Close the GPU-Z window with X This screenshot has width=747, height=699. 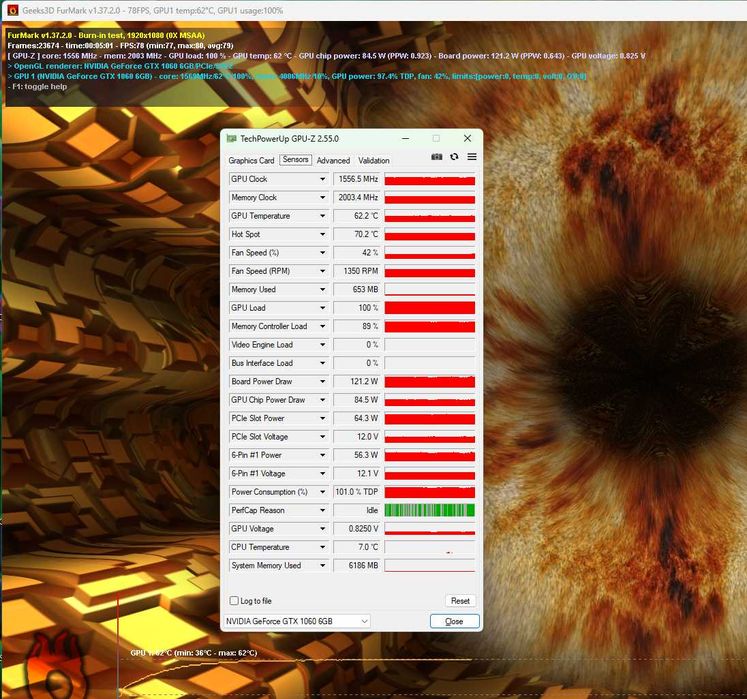[x=467, y=138]
